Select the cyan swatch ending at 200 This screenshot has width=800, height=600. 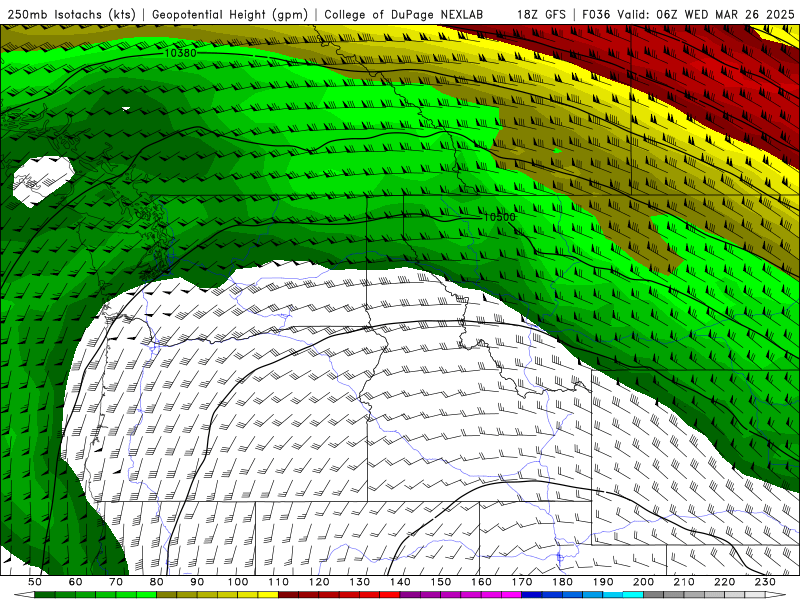[633, 595]
